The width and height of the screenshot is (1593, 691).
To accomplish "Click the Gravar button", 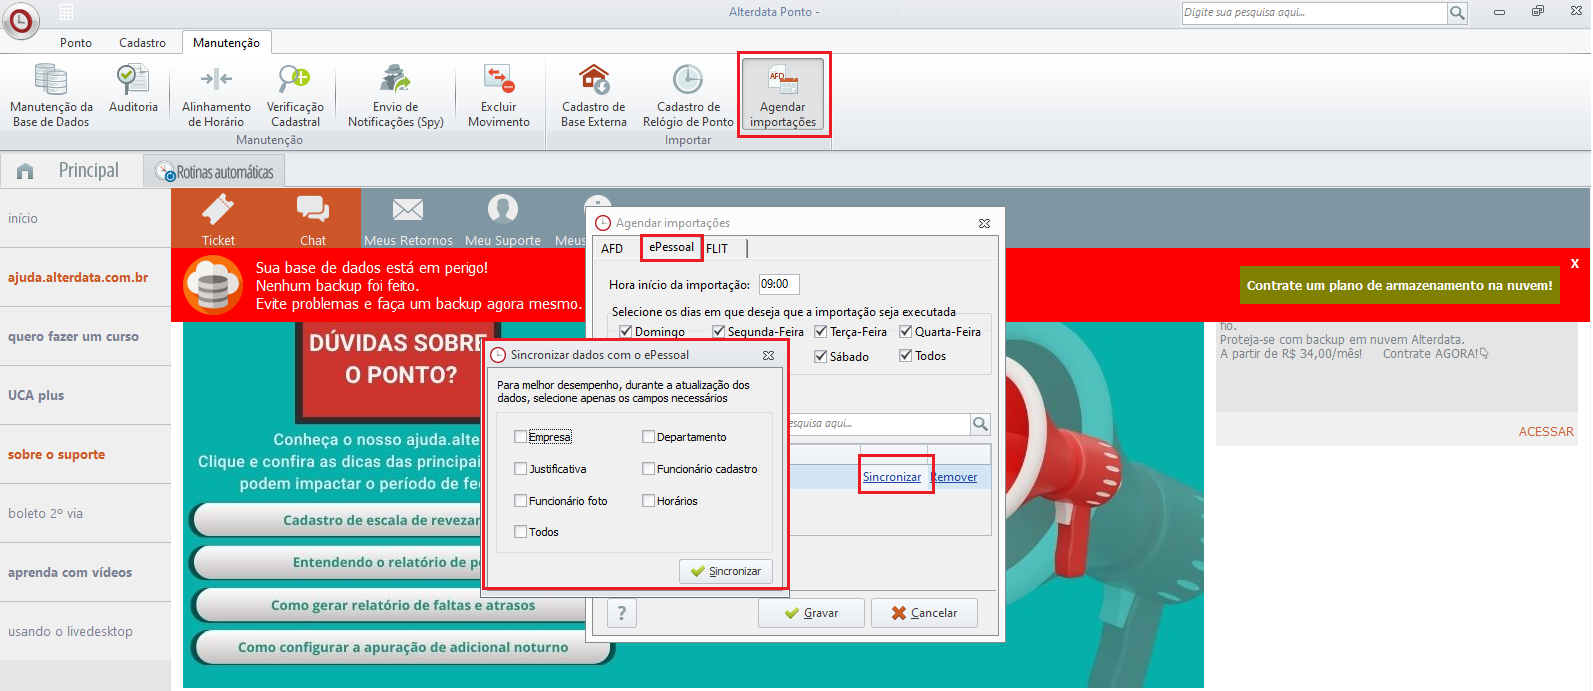I will pos(811,613).
